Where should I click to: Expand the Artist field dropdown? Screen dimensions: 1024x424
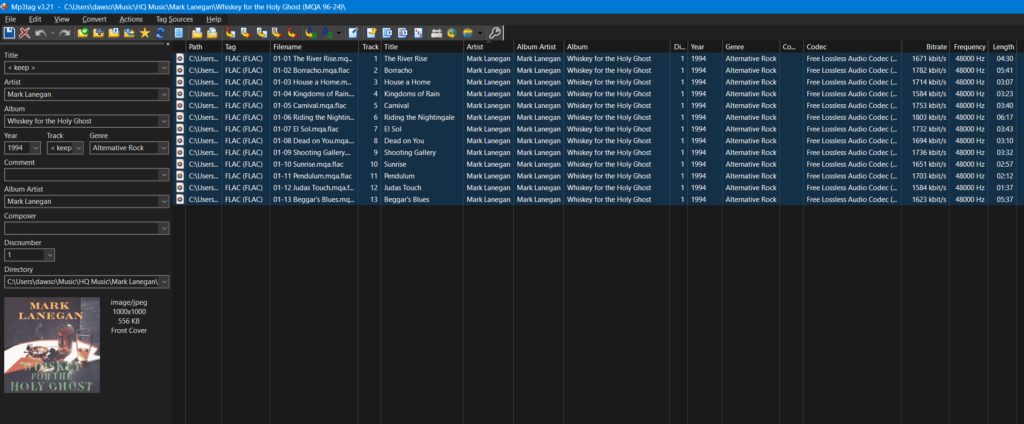point(164,94)
